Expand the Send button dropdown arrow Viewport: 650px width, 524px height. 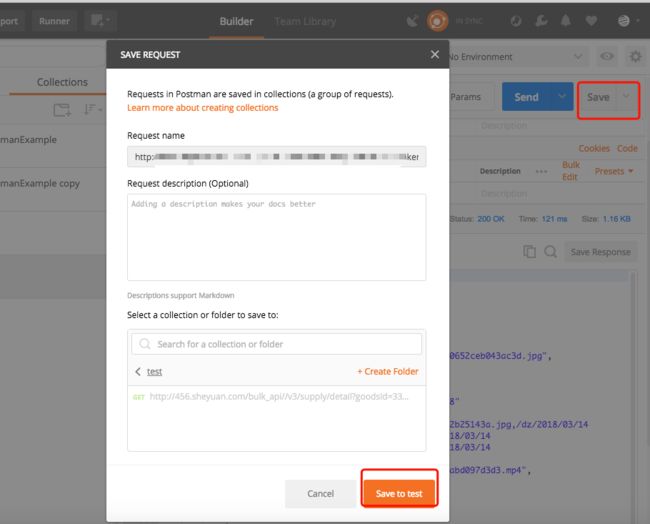[x=562, y=97]
